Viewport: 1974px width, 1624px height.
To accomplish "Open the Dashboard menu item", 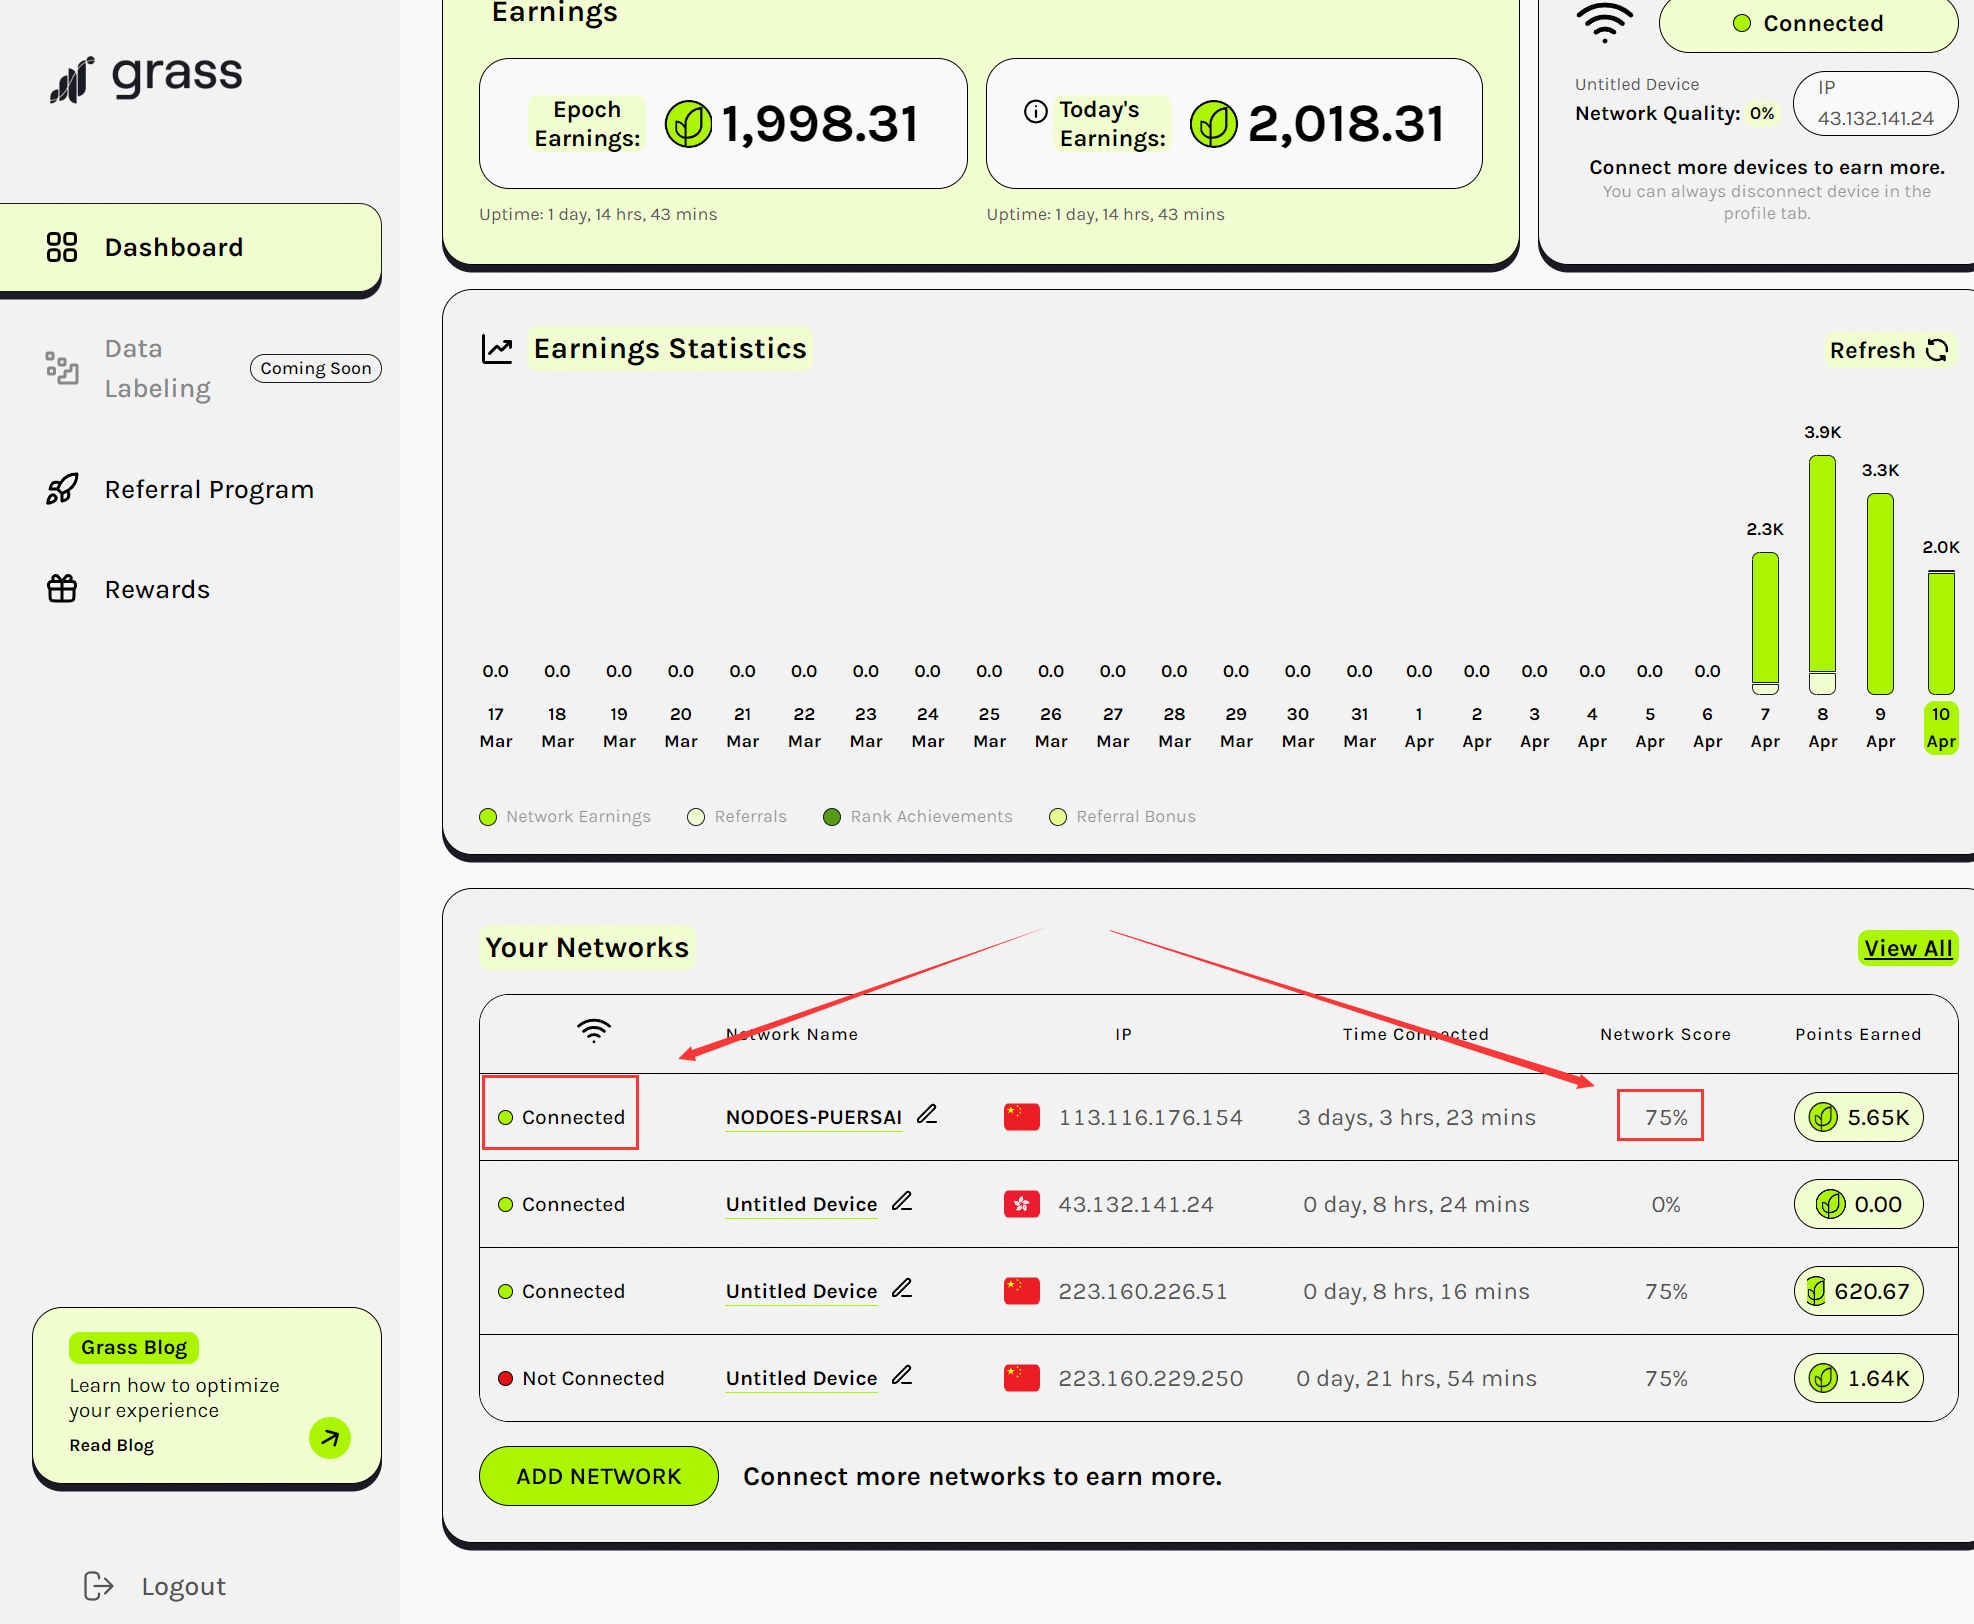I will pos(190,247).
